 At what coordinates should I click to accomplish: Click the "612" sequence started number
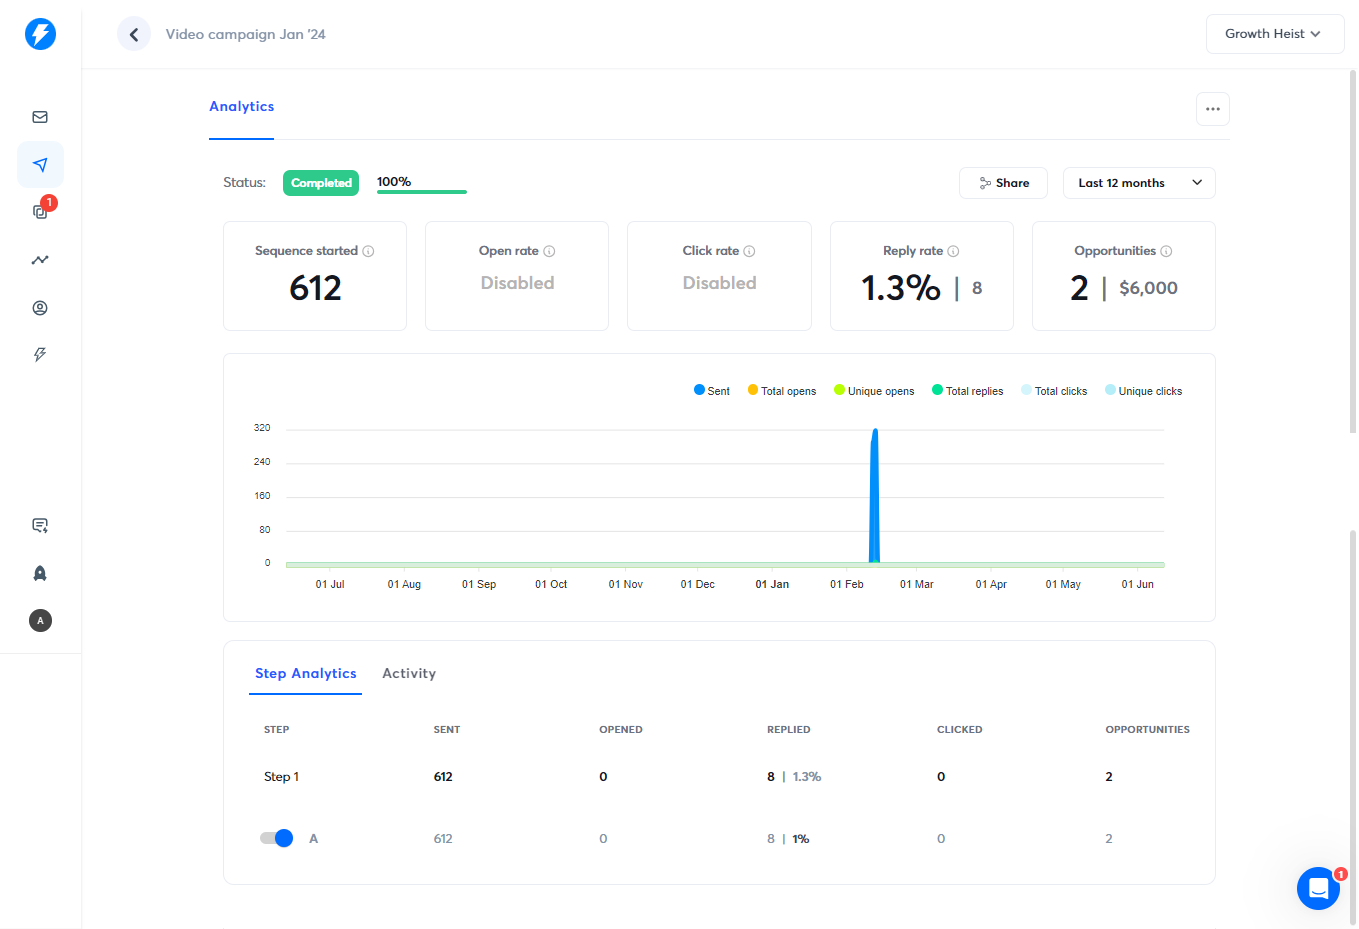tap(315, 288)
